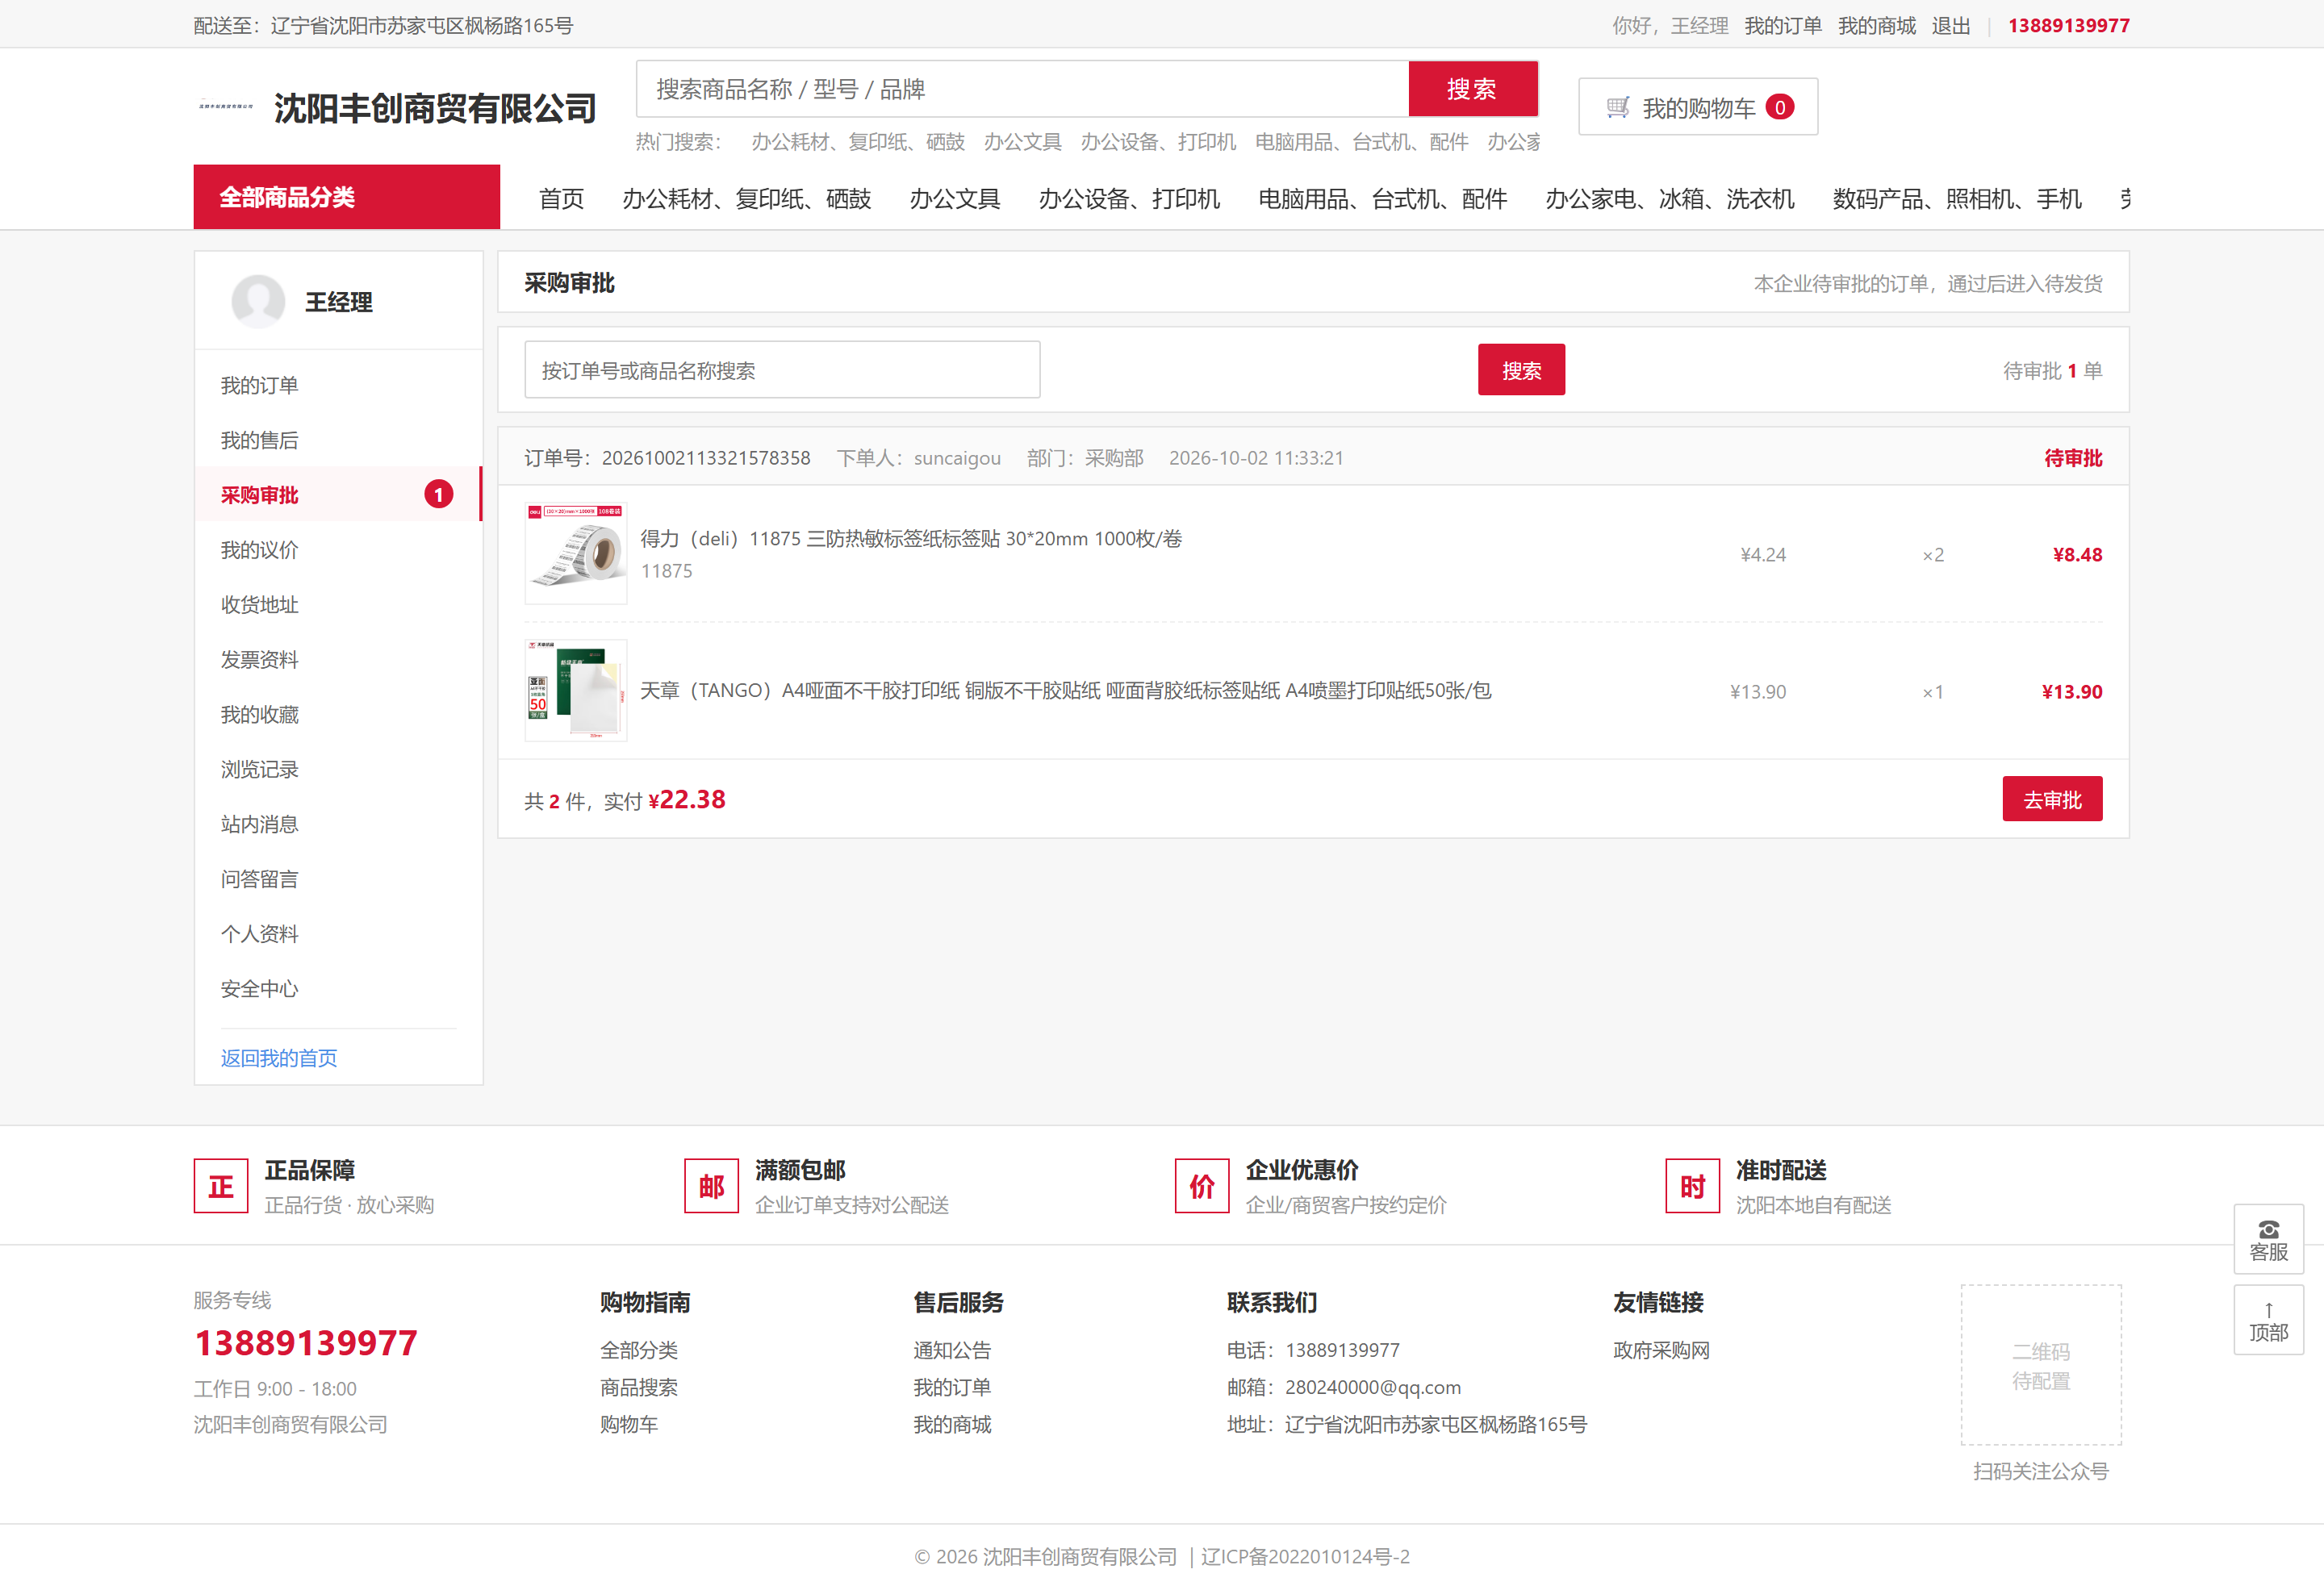Select 发票资料 in sidebar

coord(338,660)
